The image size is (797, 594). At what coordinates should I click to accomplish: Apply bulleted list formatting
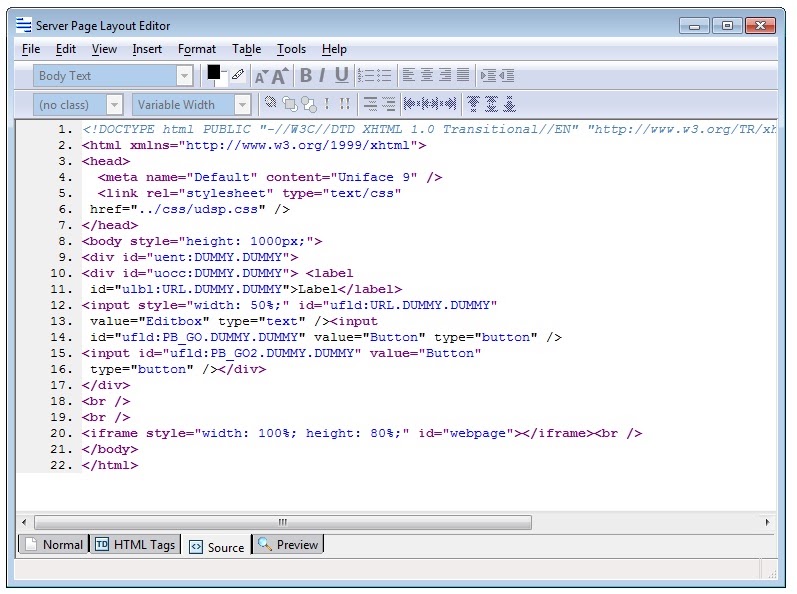click(384, 76)
